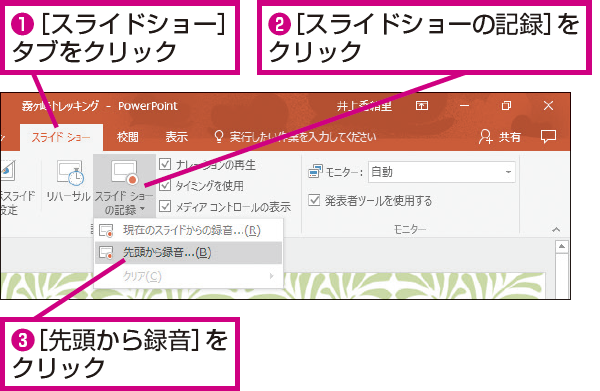Click the リハーサル (Rehearse Timings) icon

pos(70,173)
